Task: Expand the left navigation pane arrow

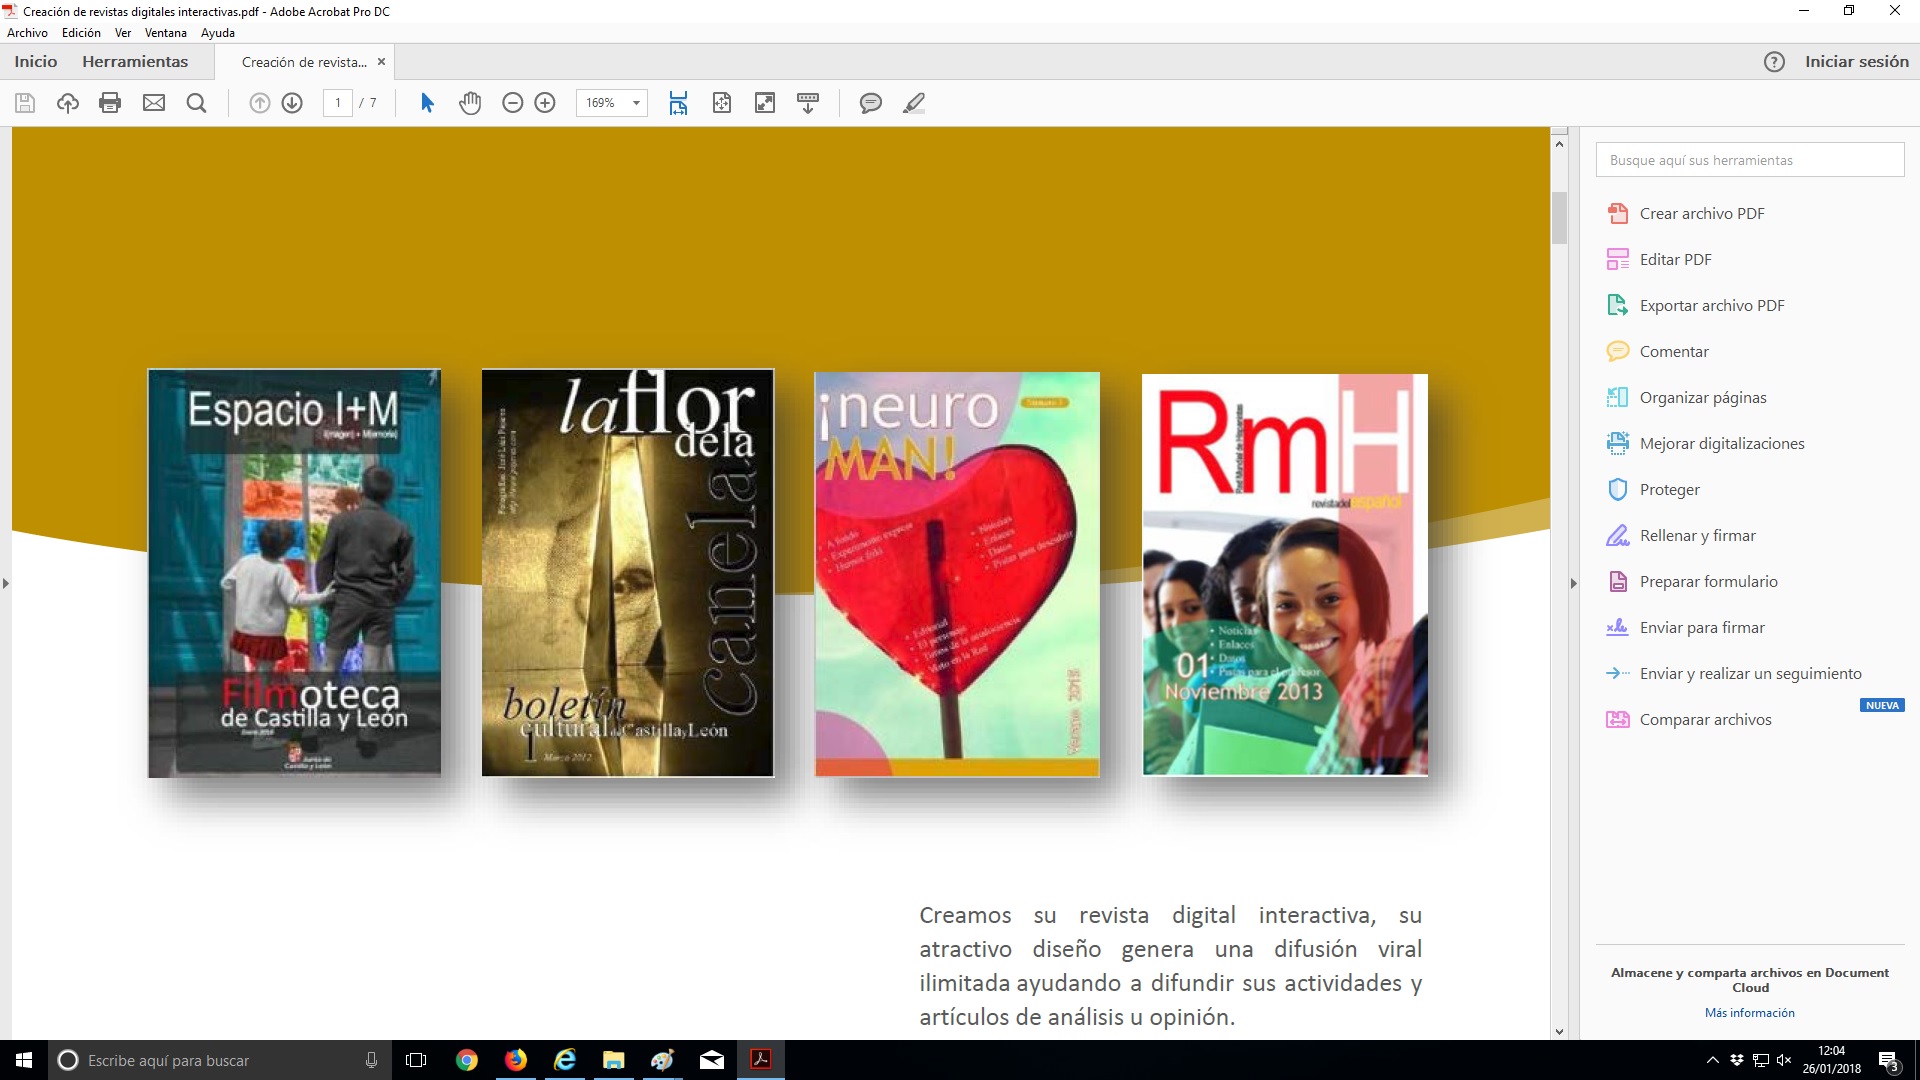Action: 6,583
